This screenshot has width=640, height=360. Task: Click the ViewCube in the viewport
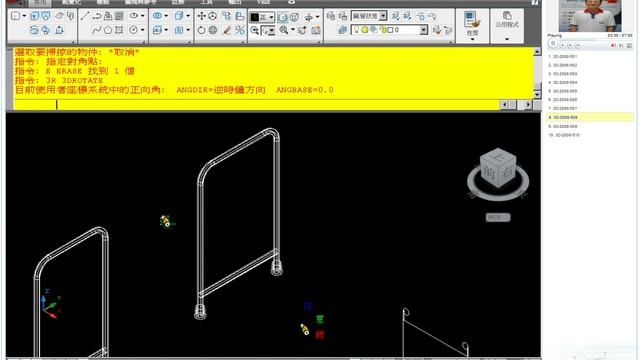pyautogui.click(x=498, y=168)
